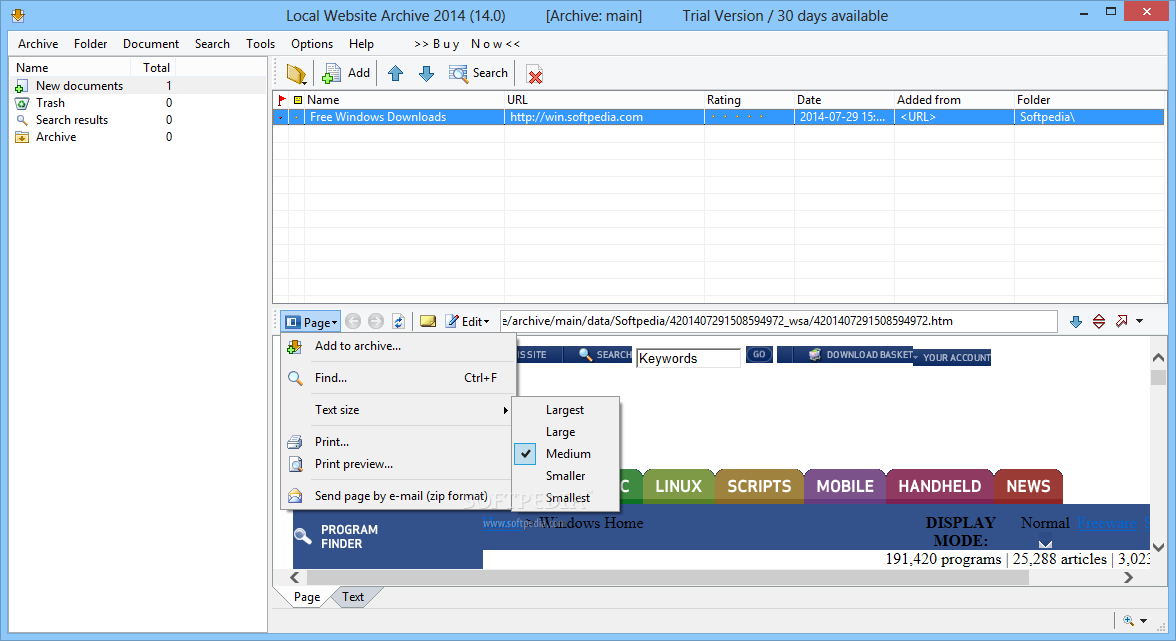
Task: Set text size to Smaller
Action: tap(566, 475)
